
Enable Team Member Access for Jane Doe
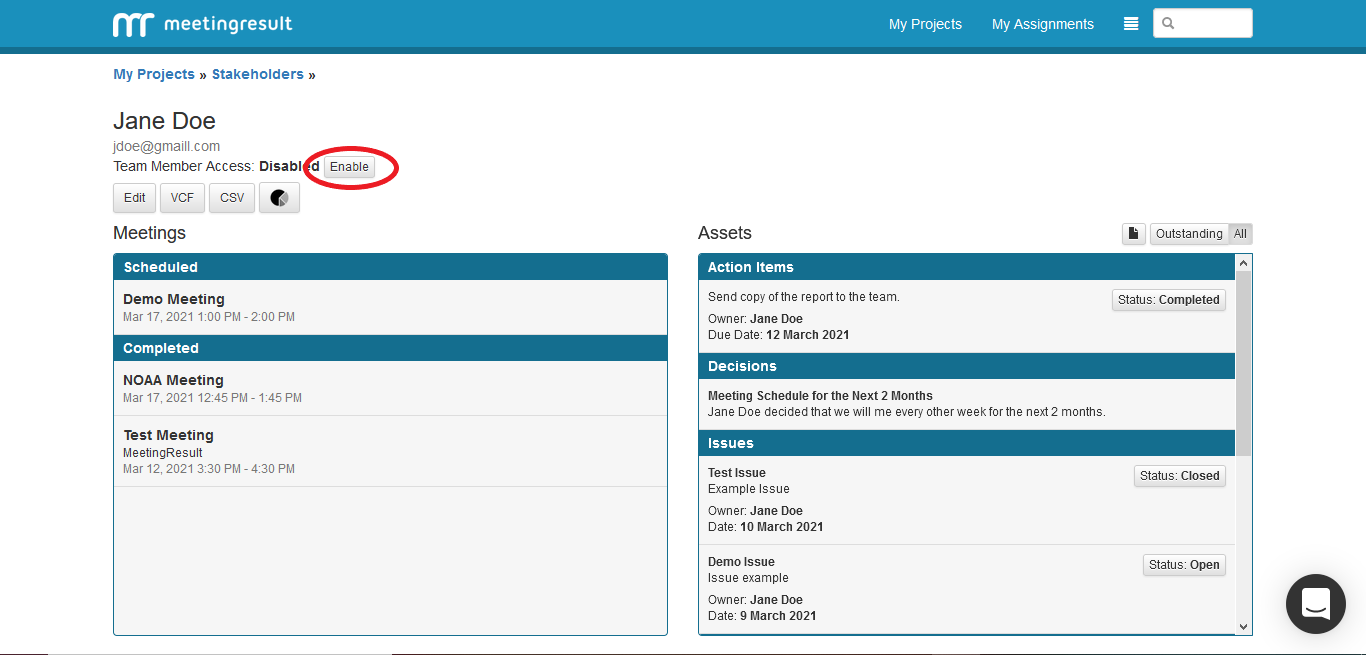coord(349,167)
